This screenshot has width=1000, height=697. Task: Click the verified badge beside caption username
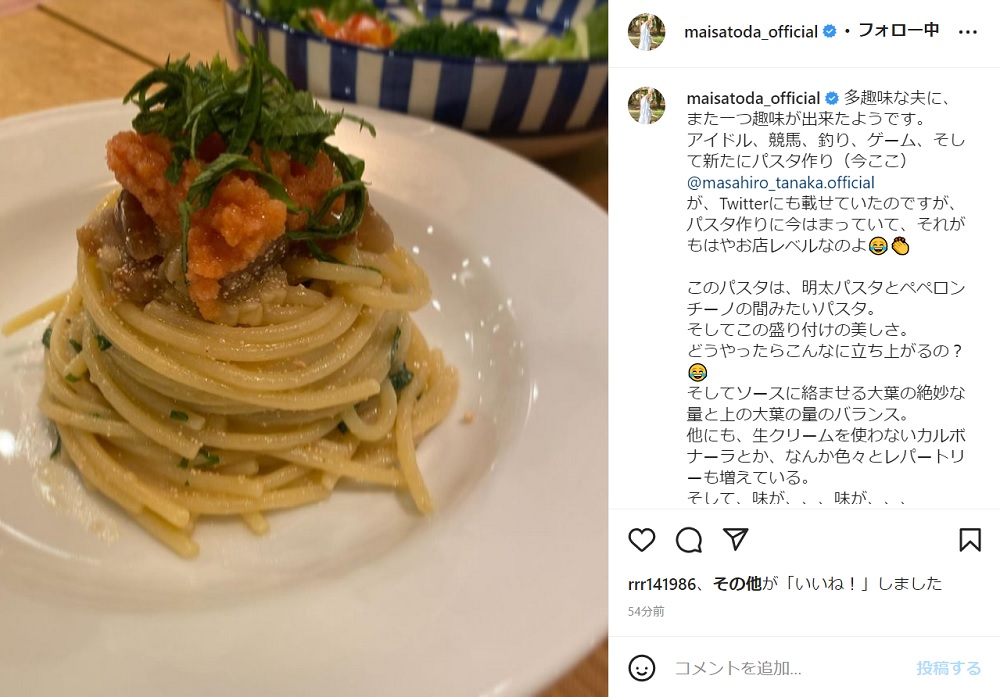click(x=832, y=98)
